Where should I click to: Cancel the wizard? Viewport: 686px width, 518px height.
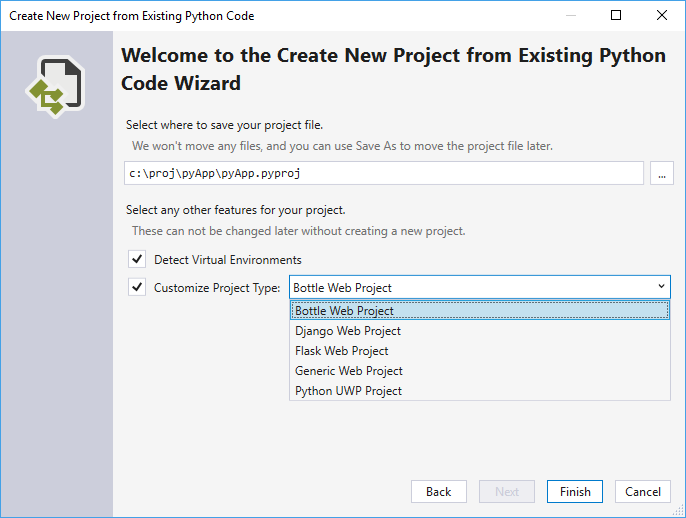click(643, 492)
